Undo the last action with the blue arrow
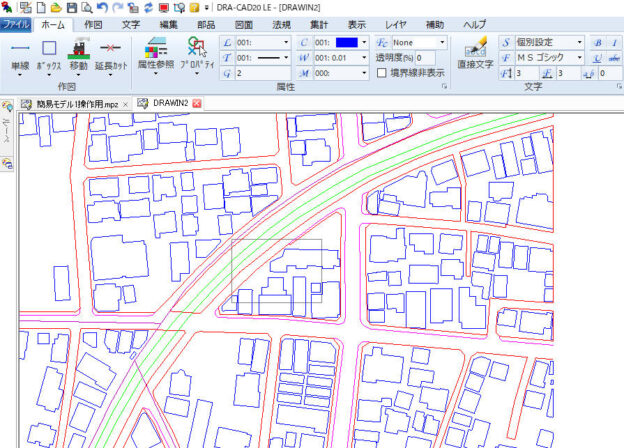The width and height of the screenshot is (624, 448). pyautogui.click(x=102, y=7)
